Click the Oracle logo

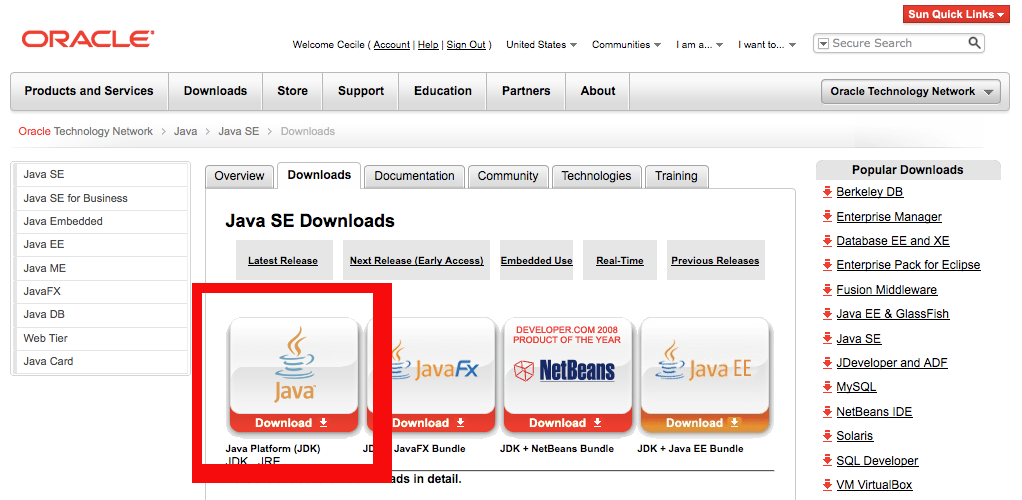88,38
